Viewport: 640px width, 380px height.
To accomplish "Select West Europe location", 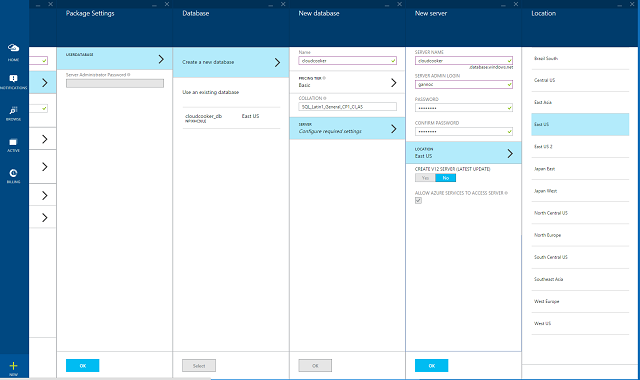I will coord(580,301).
